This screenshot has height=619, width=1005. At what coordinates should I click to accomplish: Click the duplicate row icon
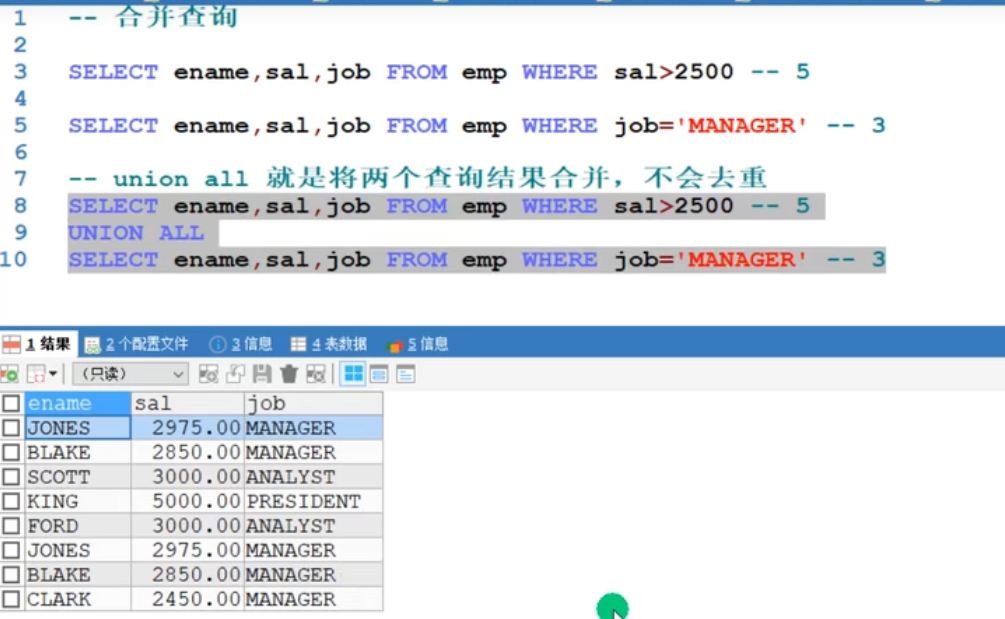click(235, 374)
